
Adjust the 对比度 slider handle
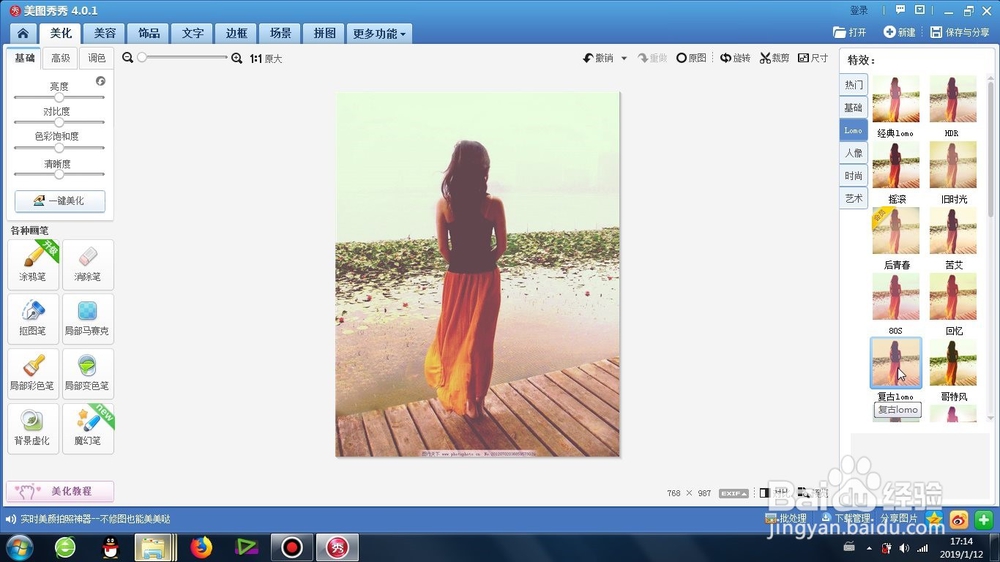click(x=59, y=122)
